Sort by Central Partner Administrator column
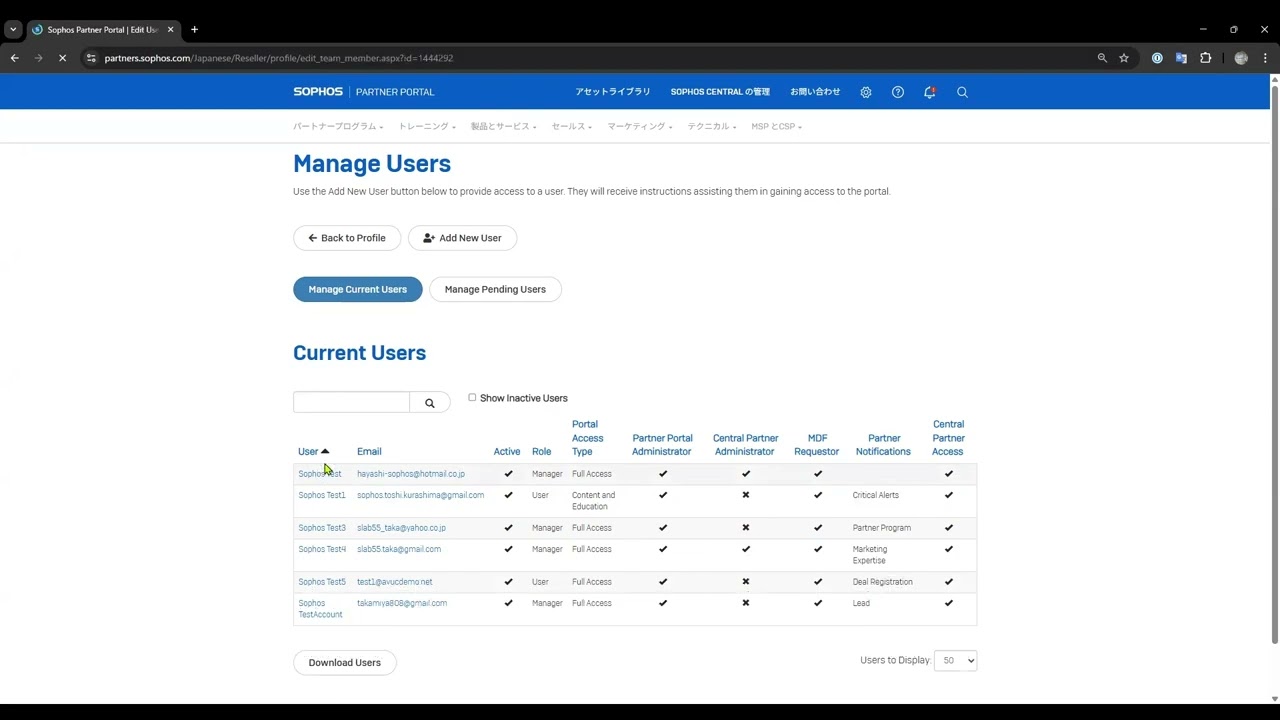Viewport: 1280px width, 720px height. (x=745, y=445)
